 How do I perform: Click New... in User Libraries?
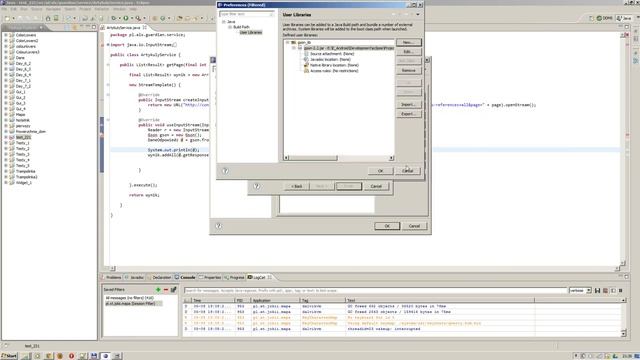point(408,42)
